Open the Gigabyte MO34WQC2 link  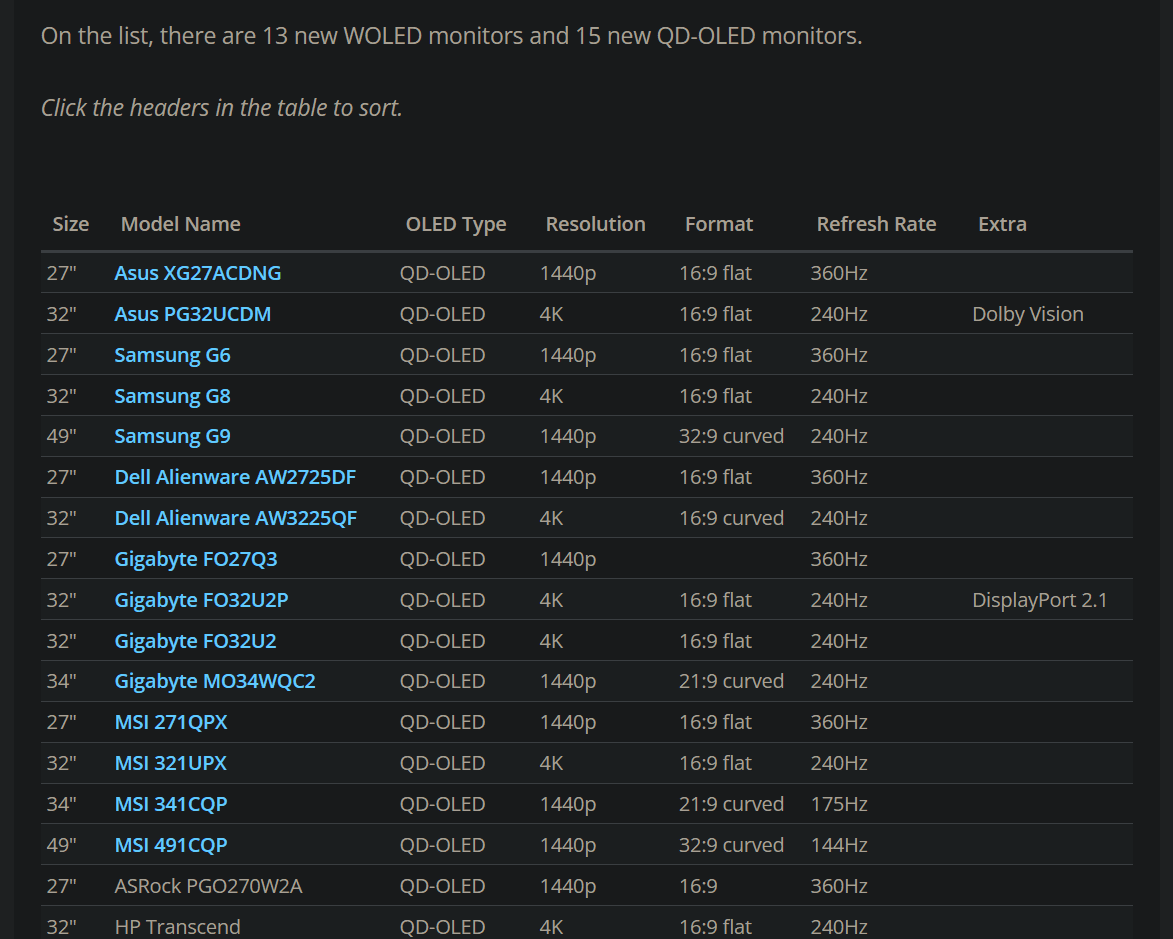215,682
